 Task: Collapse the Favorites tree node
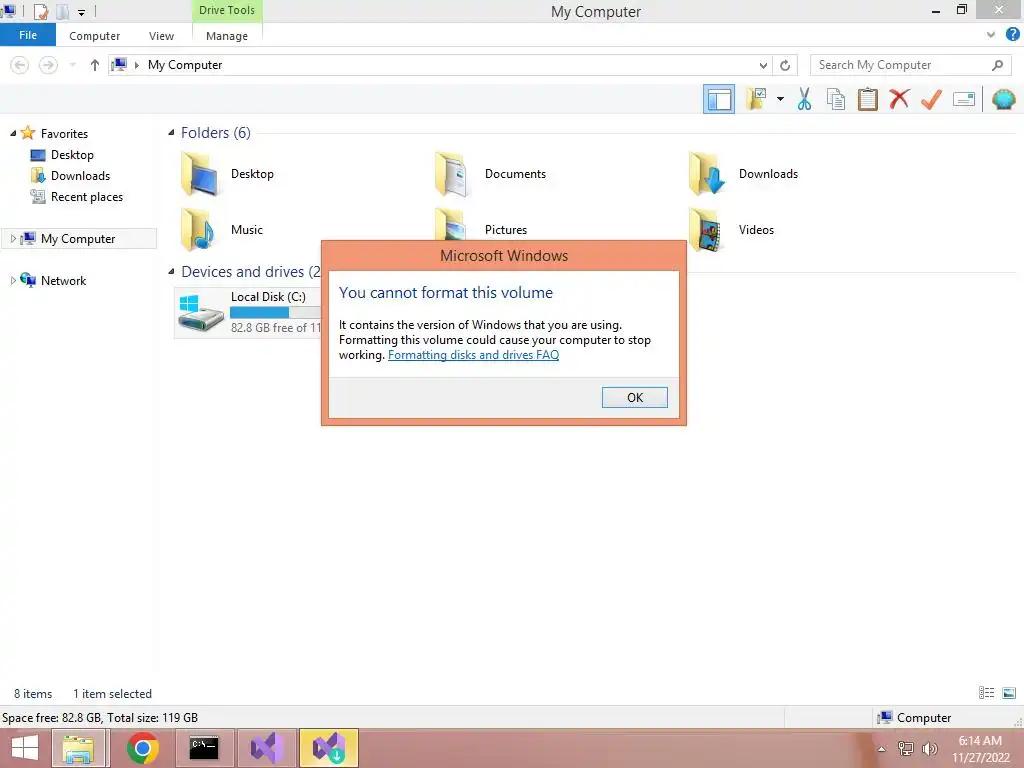pos(13,133)
